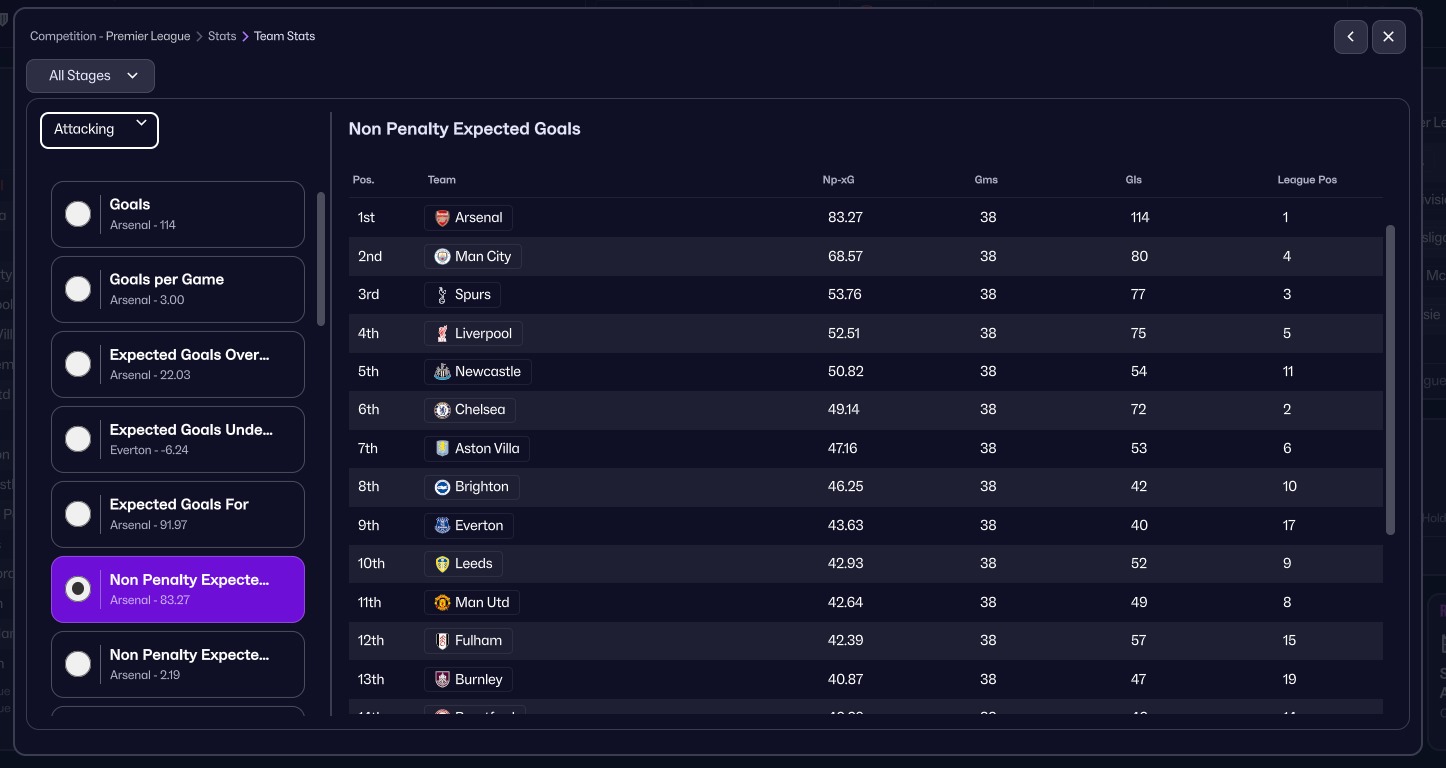Viewport: 1446px width, 768px height.
Task: Select Goals per Game radio button
Action: point(78,289)
